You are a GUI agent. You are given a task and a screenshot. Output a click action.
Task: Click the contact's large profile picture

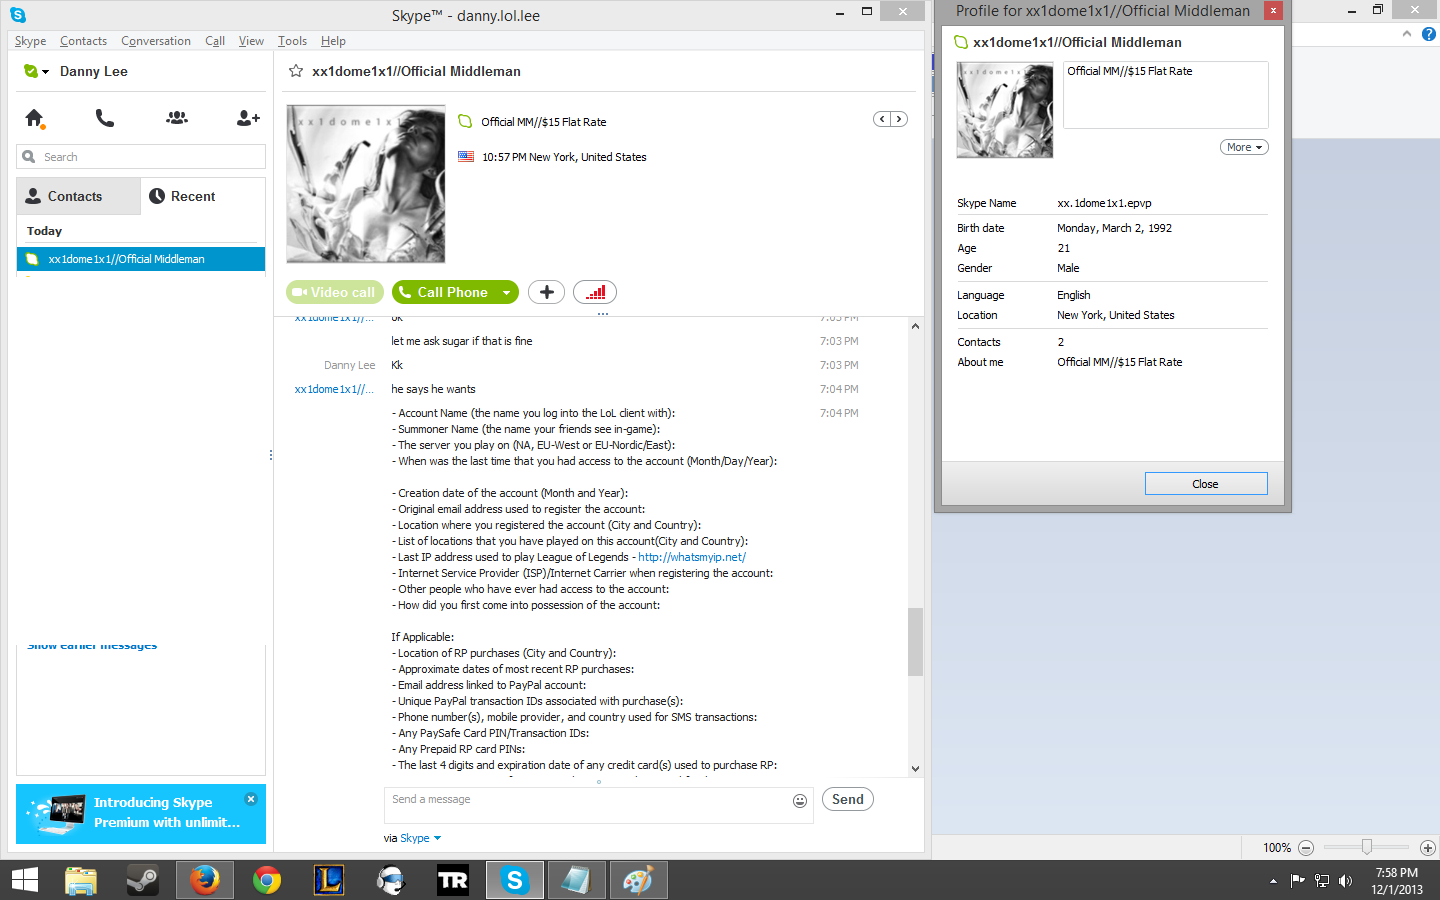click(x=366, y=184)
